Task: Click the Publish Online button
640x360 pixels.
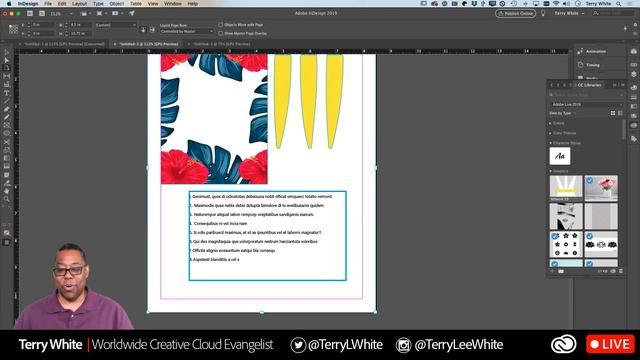Action: (516, 13)
